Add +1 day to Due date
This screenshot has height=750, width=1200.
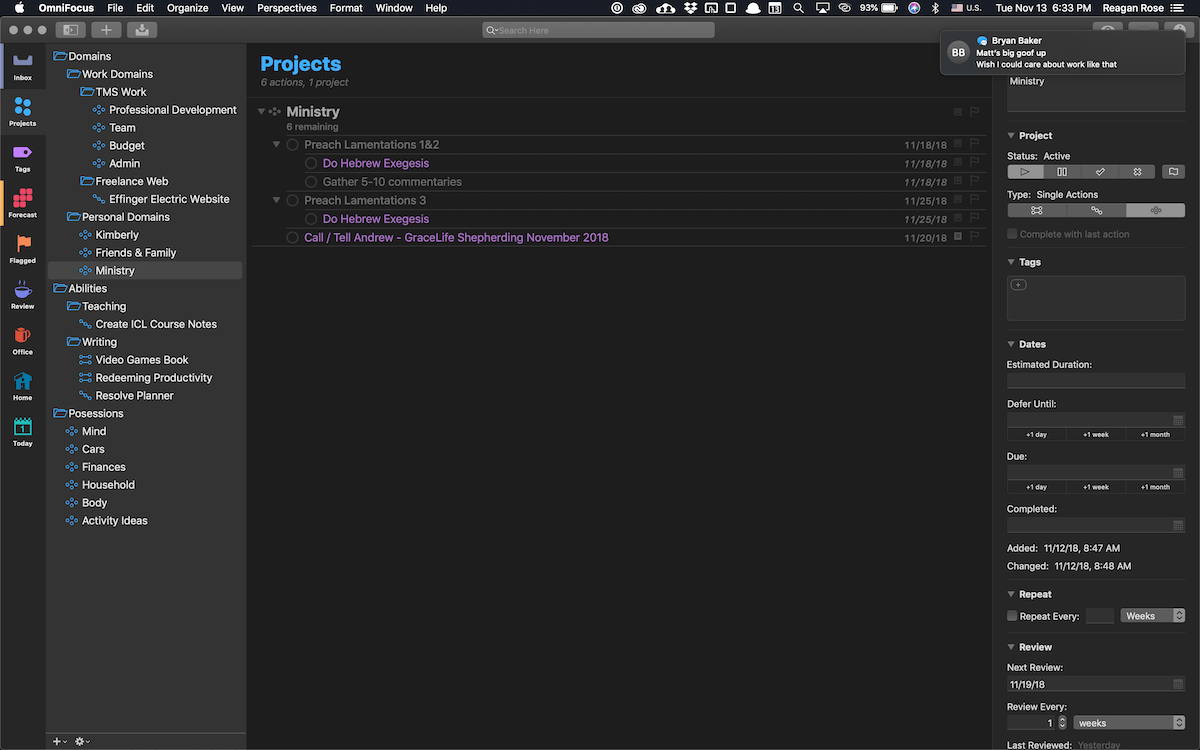pyautogui.click(x=1037, y=487)
